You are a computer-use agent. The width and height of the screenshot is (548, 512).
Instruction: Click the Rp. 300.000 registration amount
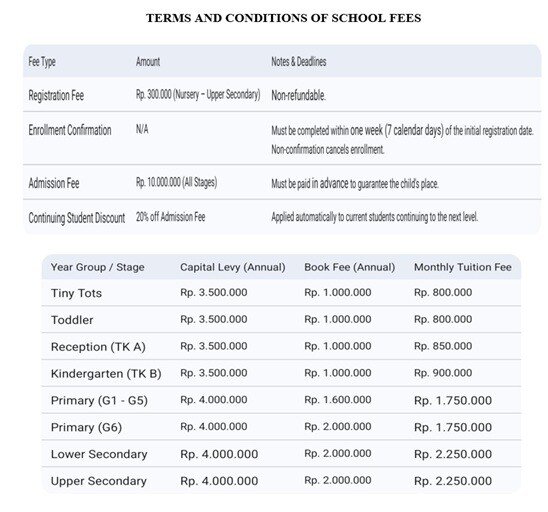(198, 94)
